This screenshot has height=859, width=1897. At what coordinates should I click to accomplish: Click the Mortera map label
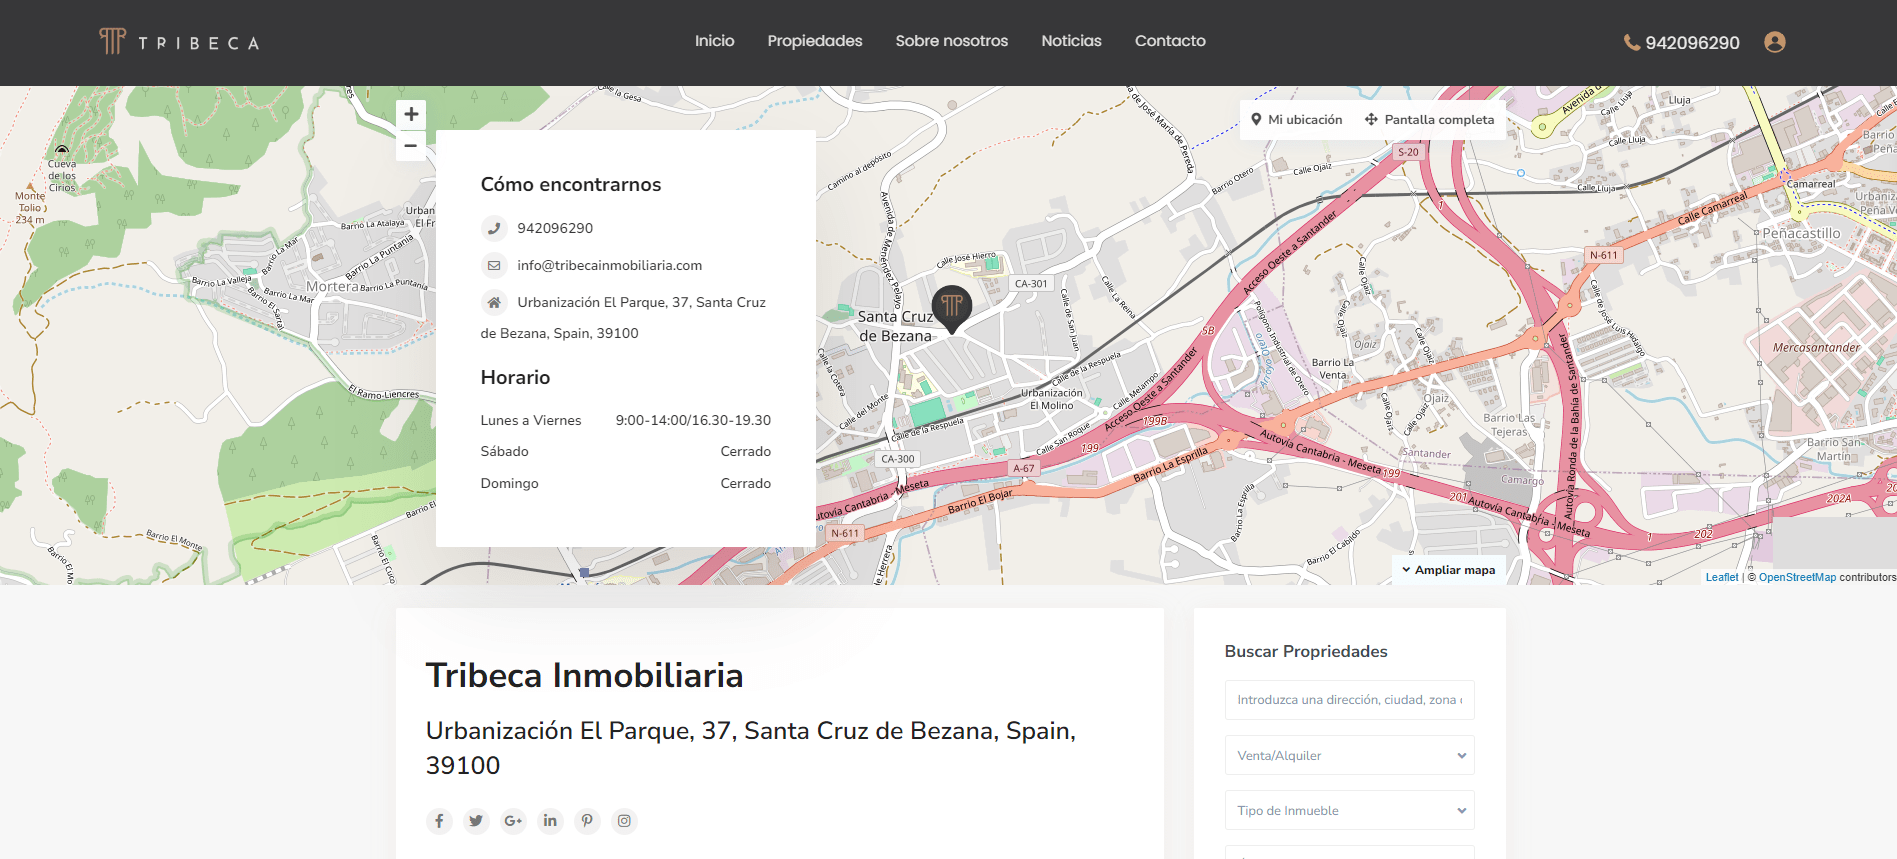click(332, 287)
